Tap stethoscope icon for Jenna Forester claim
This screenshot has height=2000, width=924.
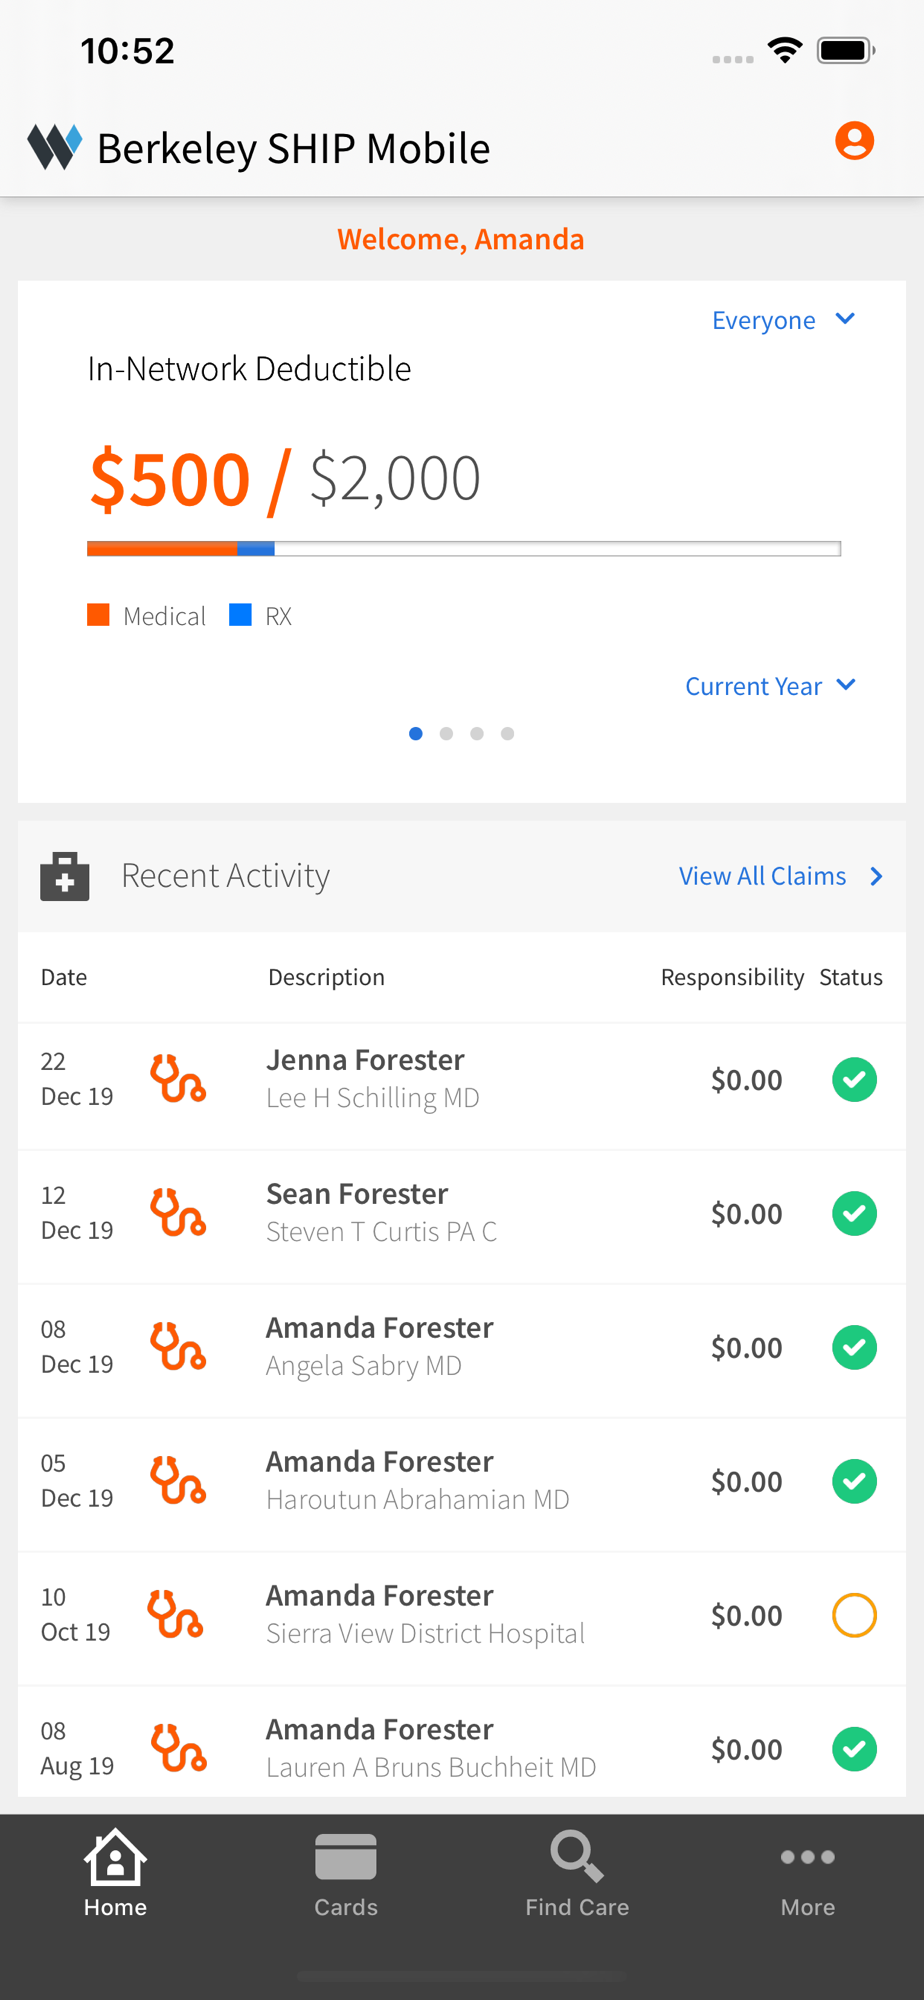tap(178, 1079)
